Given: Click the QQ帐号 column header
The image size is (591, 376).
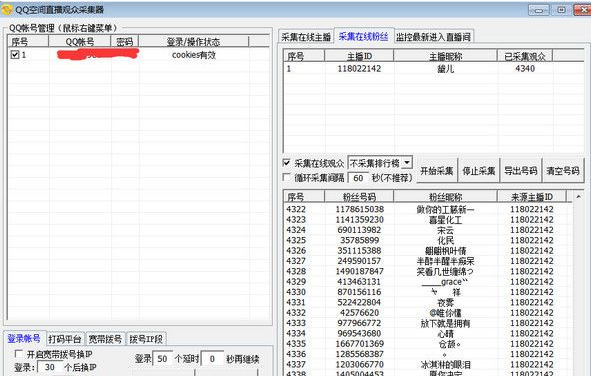Looking at the screenshot, I should [x=80, y=41].
